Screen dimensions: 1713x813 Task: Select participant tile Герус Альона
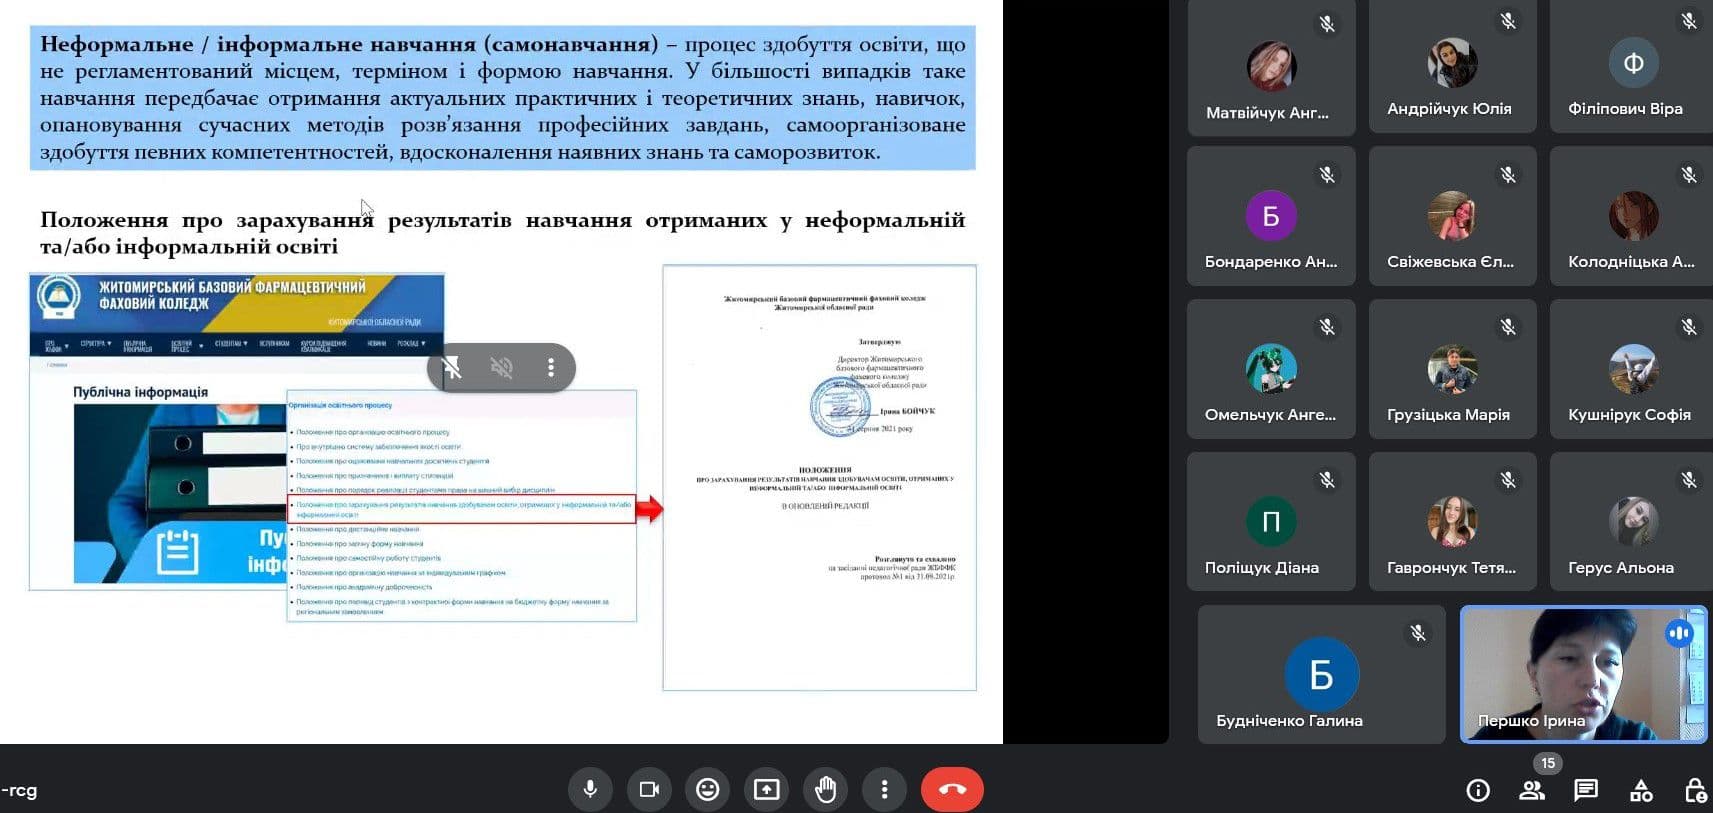click(x=1631, y=521)
